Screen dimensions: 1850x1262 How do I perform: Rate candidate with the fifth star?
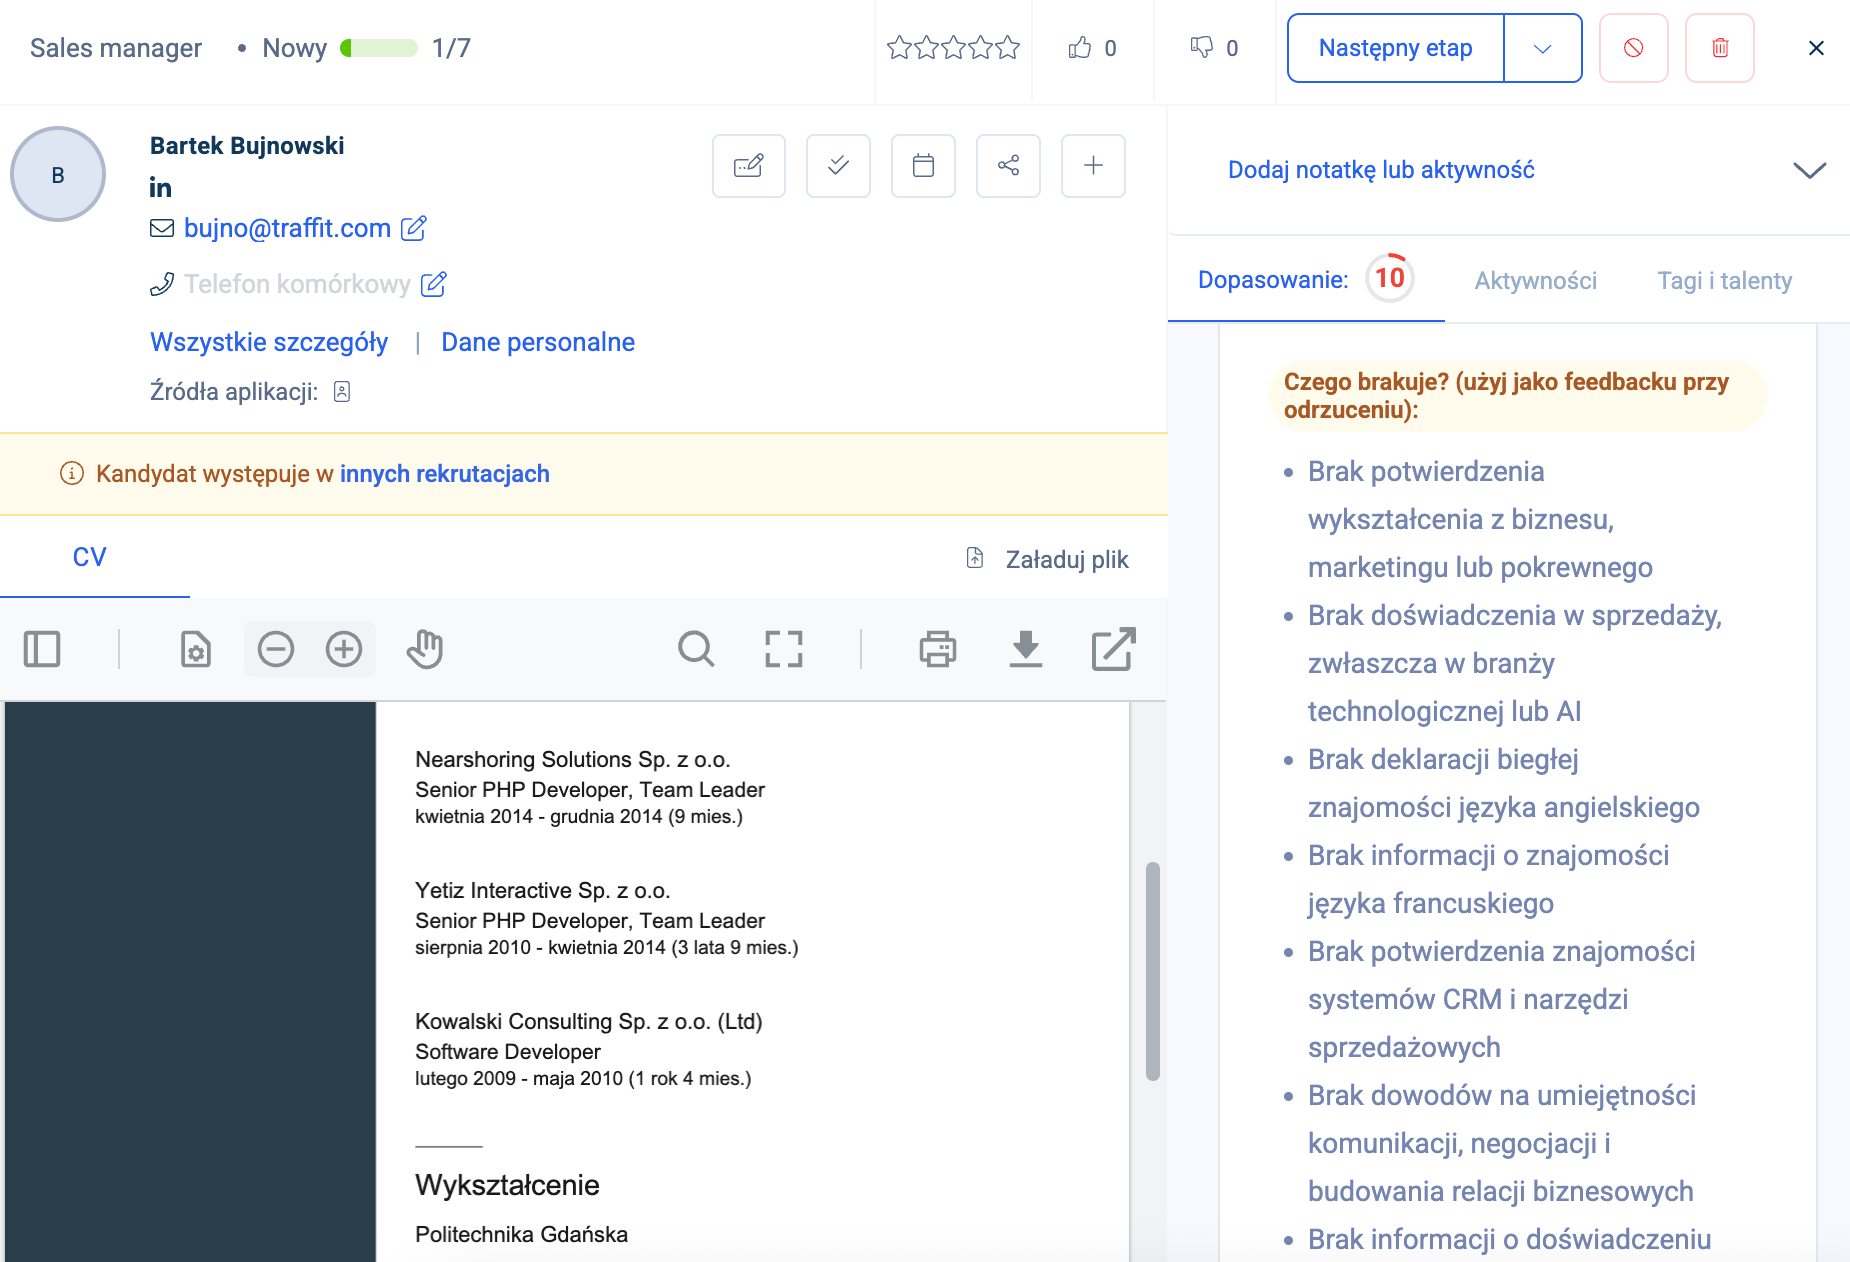coord(1008,48)
